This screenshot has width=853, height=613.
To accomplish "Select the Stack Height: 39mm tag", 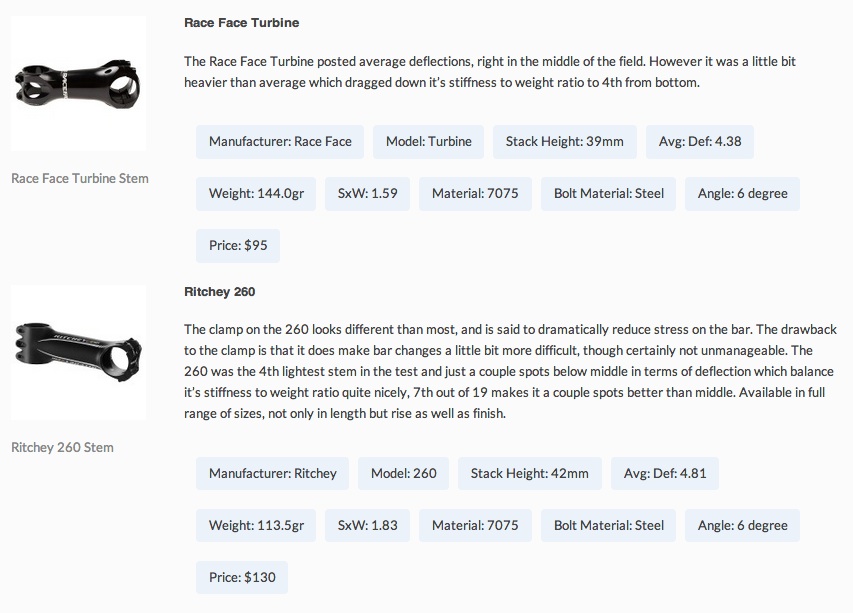I will (x=565, y=142).
